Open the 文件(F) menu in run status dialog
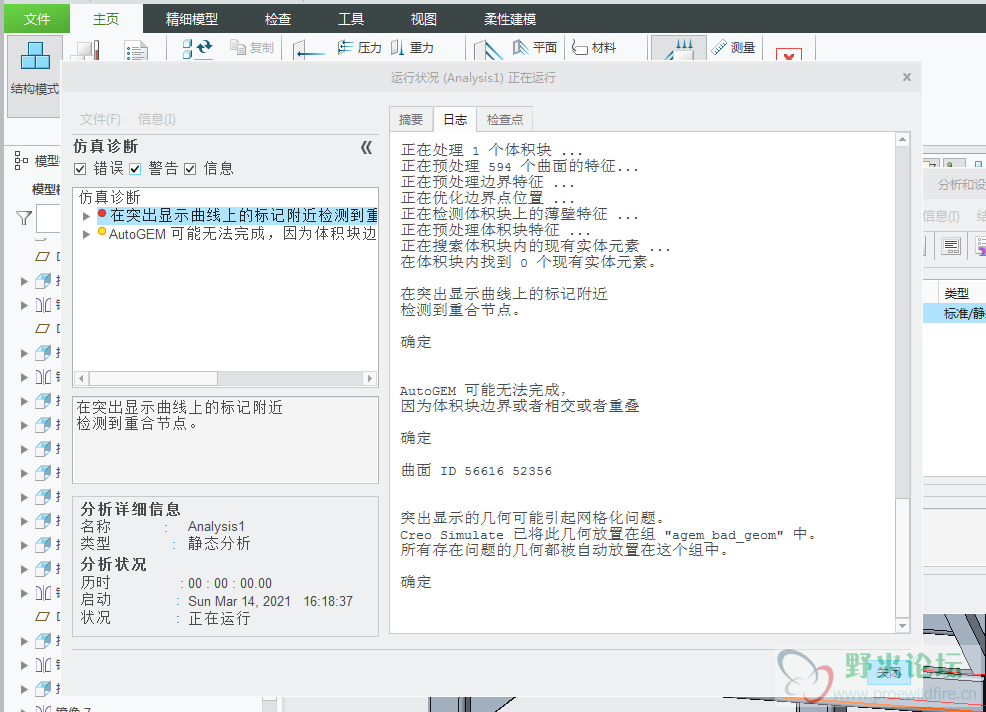The width and height of the screenshot is (986, 712). (100, 119)
